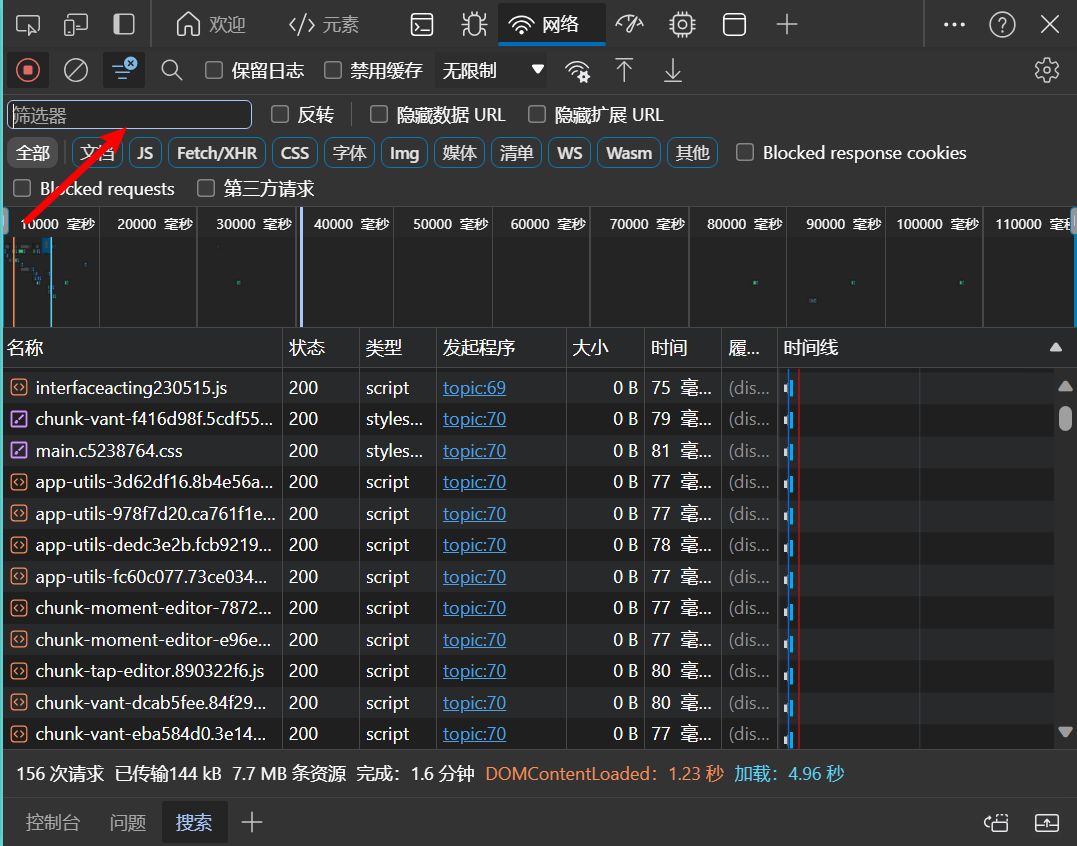This screenshot has width=1077, height=846.
Task: Open the three-dot customize menu
Action: 954,25
